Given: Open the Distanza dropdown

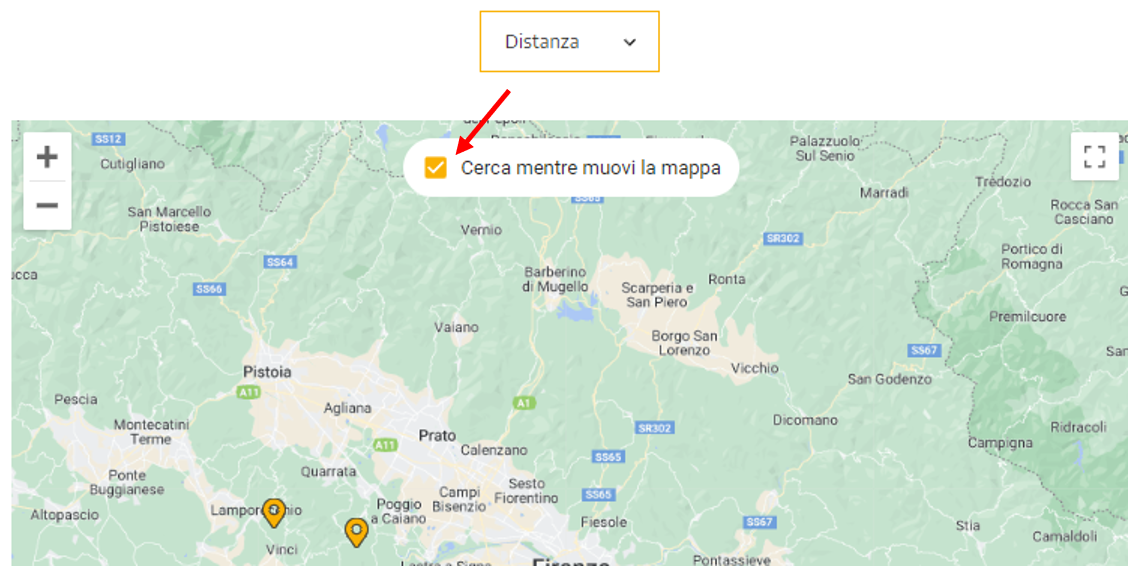Looking at the screenshot, I should [x=569, y=42].
